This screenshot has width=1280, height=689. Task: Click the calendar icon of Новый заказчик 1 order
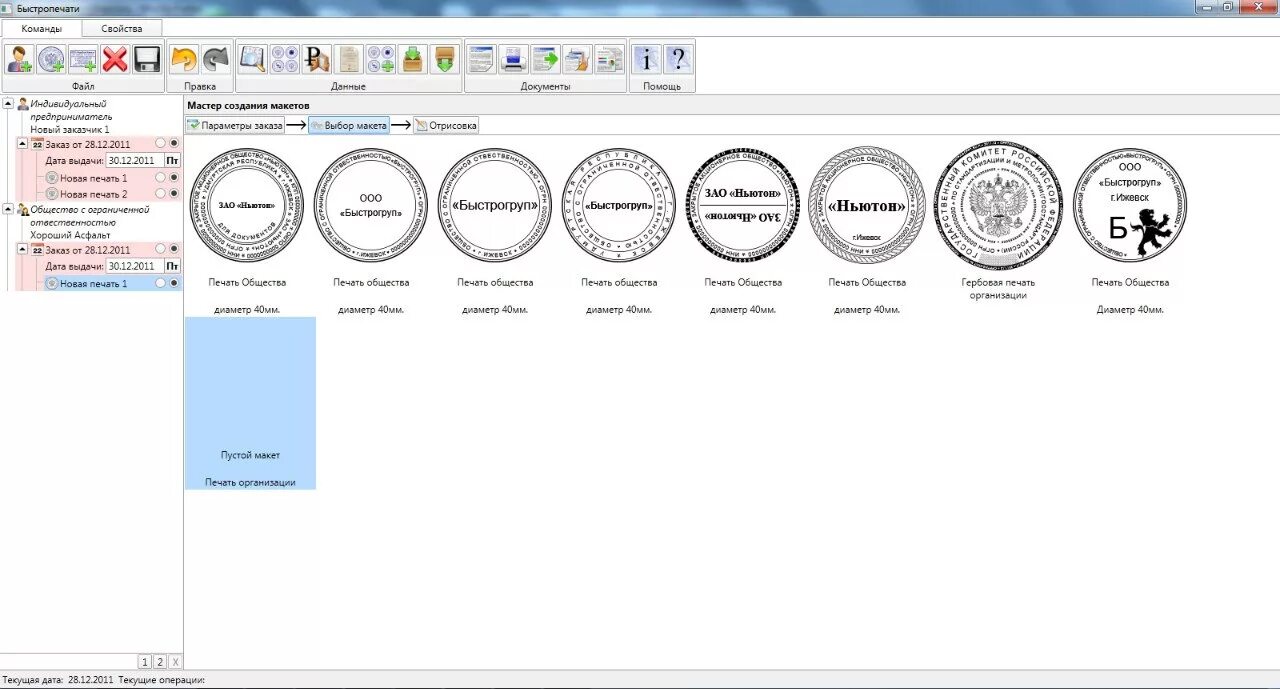(x=37, y=145)
